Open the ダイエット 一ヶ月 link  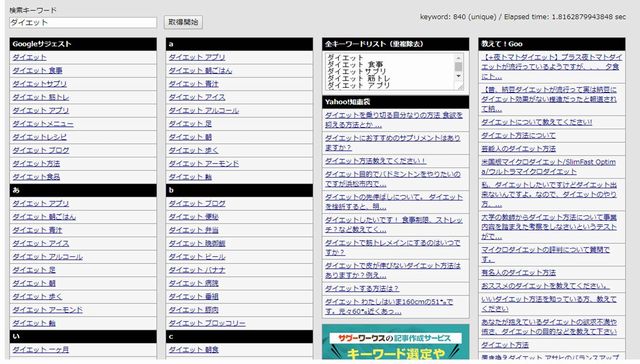click(x=40, y=350)
